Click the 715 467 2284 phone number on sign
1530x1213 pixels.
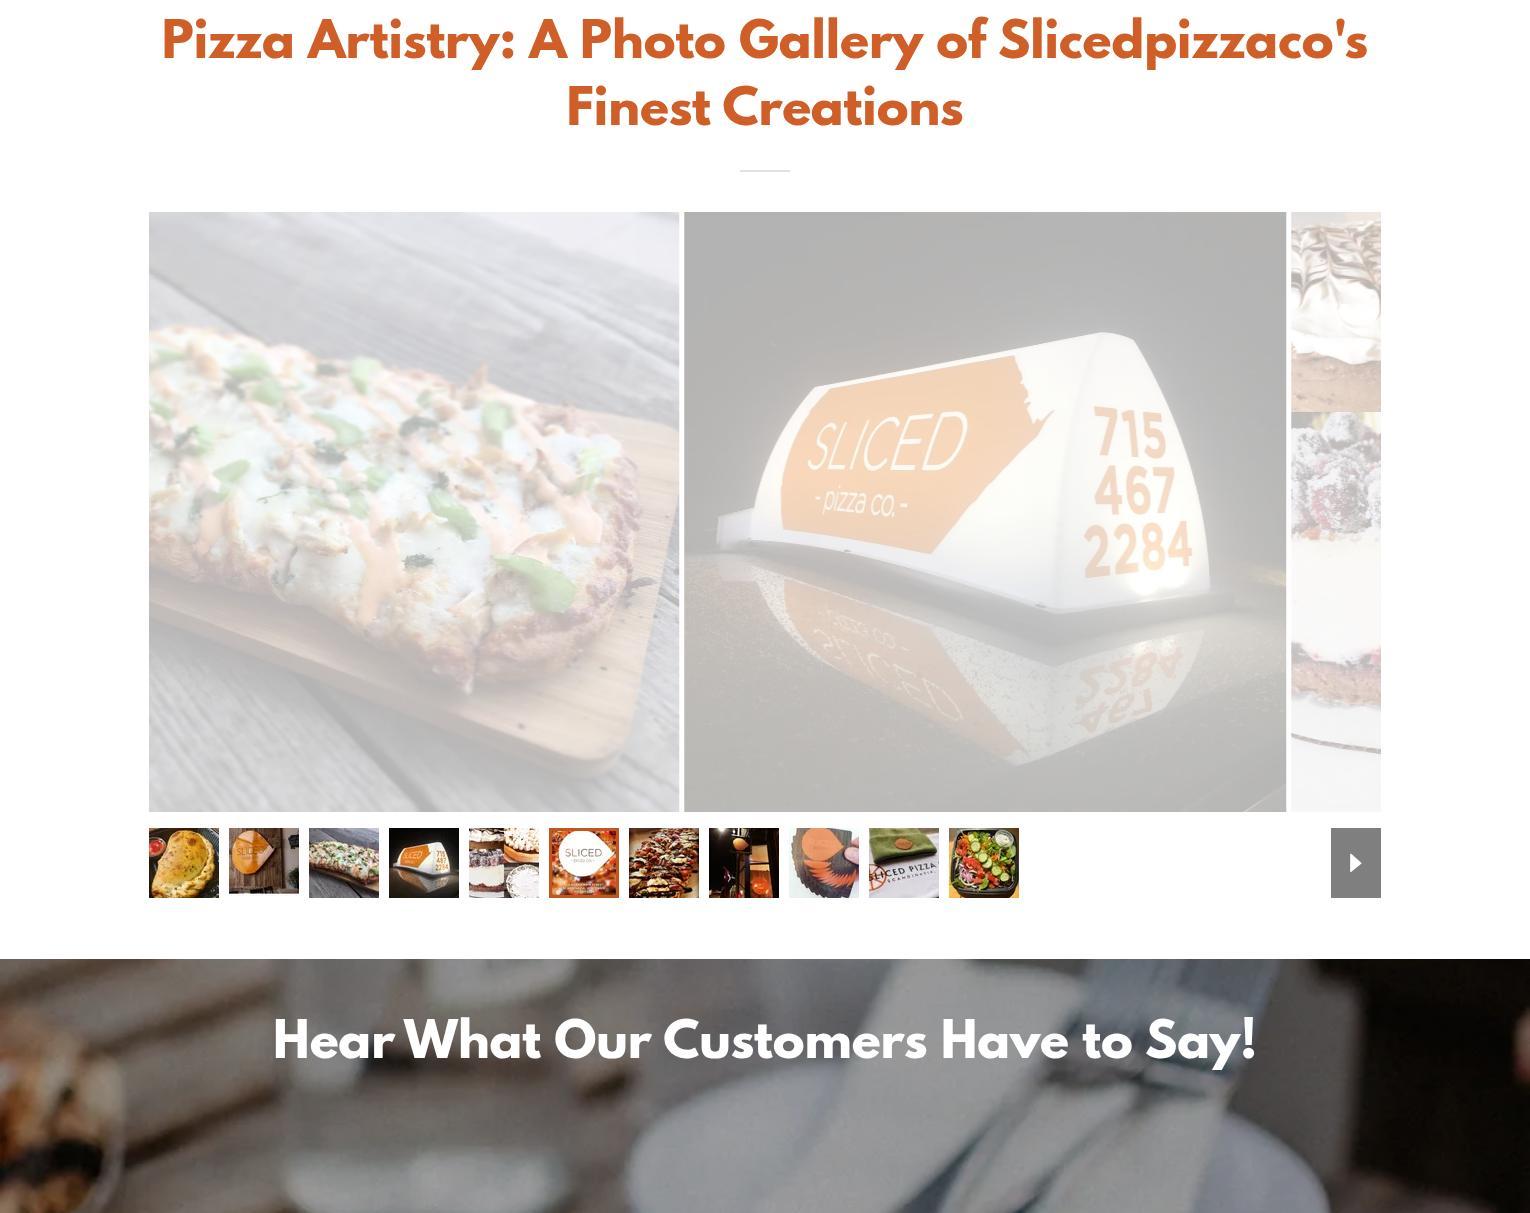pyautogui.click(x=1137, y=492)
